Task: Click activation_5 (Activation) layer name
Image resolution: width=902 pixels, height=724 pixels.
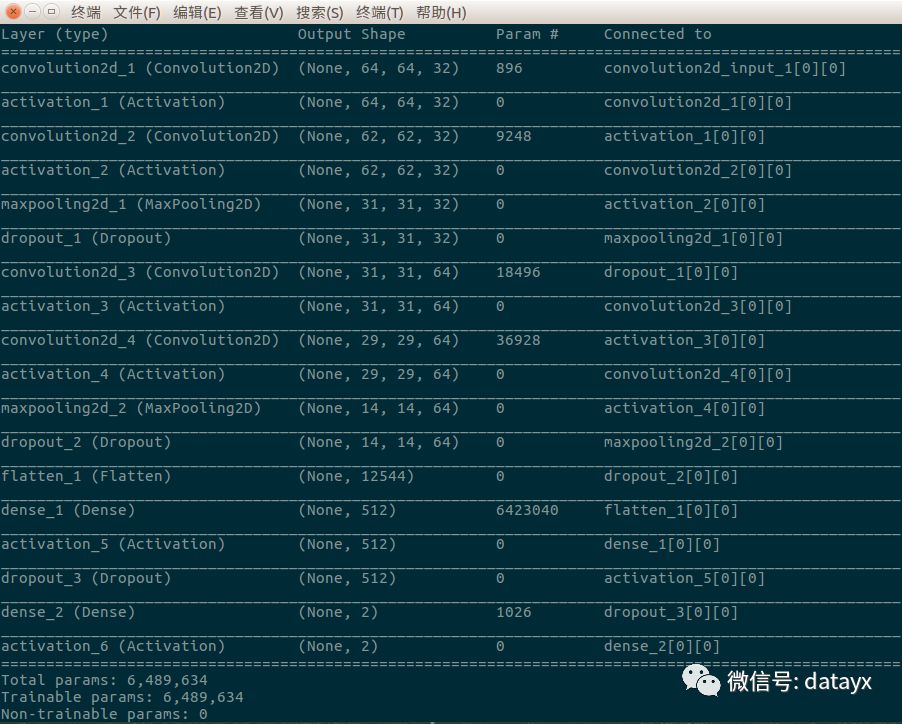Action: pyautogui.click(x=113, y=544)
